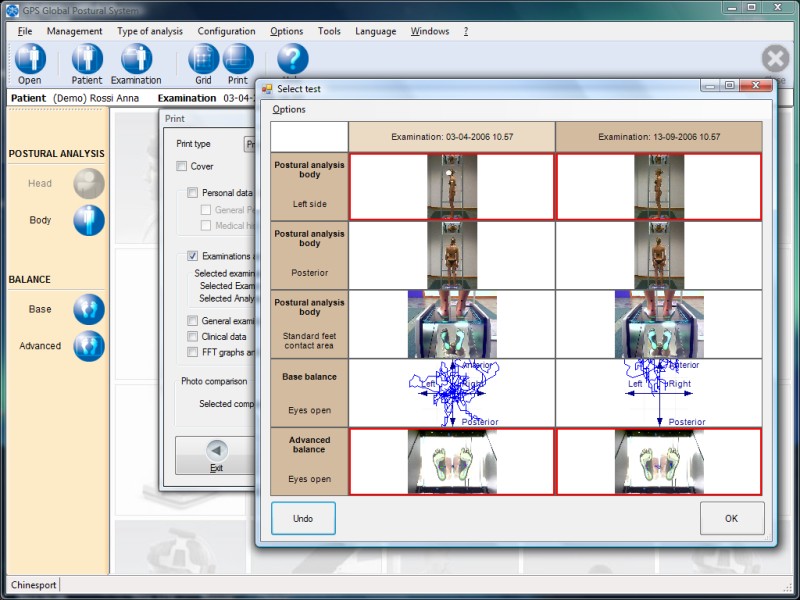Open the Advanced balance sidebar icon
The width and height of the screenshot is (800, 600).
89,346
